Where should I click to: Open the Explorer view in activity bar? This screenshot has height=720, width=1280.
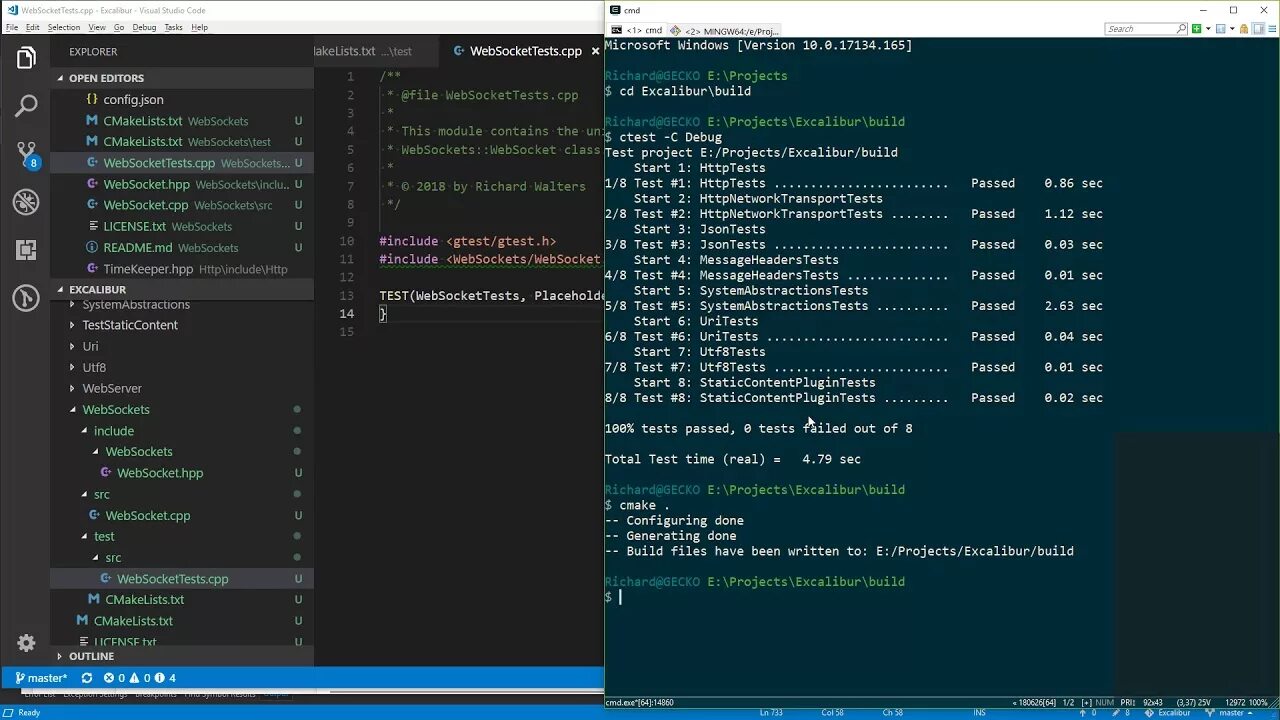point(26,59)
